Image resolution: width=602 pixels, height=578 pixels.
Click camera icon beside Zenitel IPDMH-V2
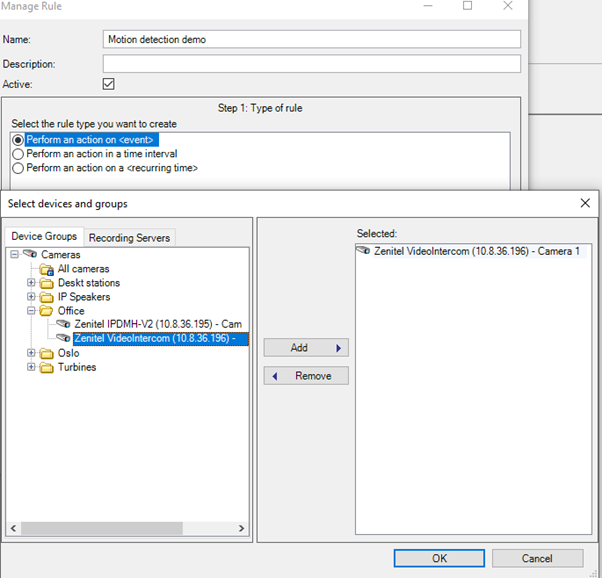(63, 324)
